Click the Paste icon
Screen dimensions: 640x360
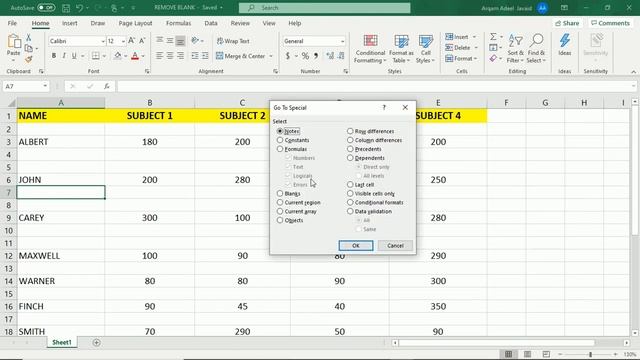pos(13,42)
